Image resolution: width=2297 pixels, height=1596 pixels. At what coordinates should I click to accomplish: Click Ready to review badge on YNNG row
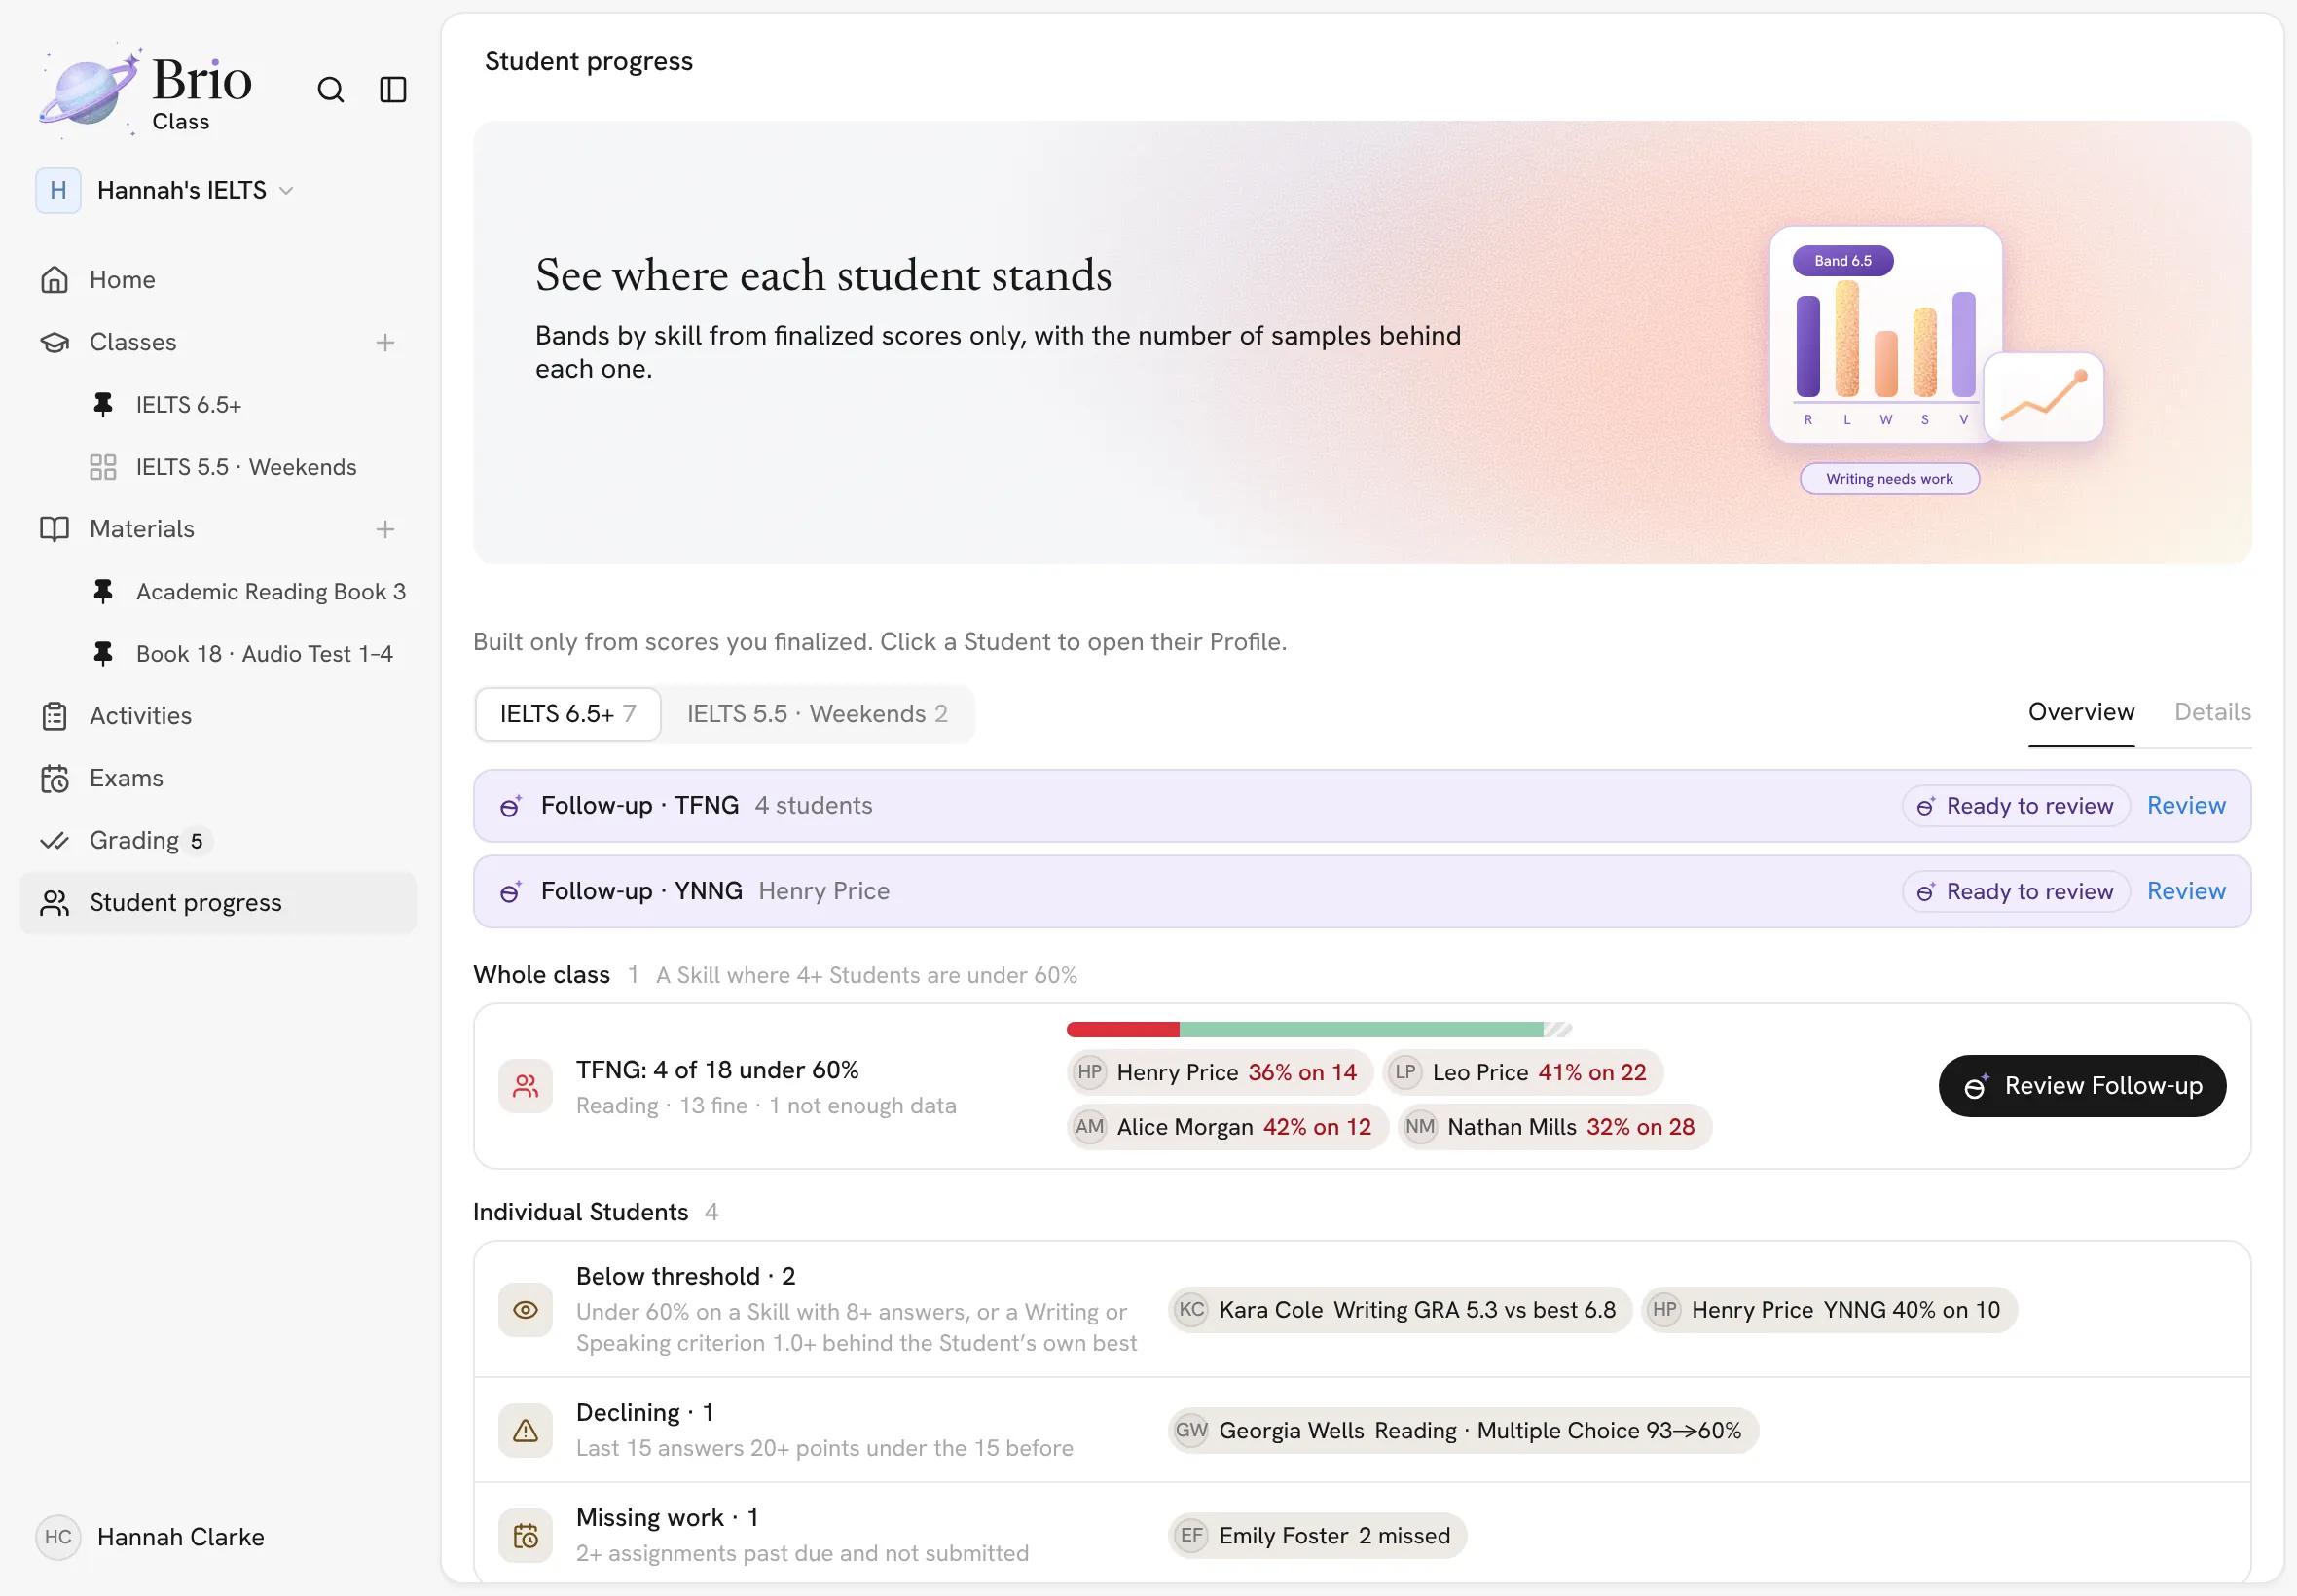point(2016,892)
